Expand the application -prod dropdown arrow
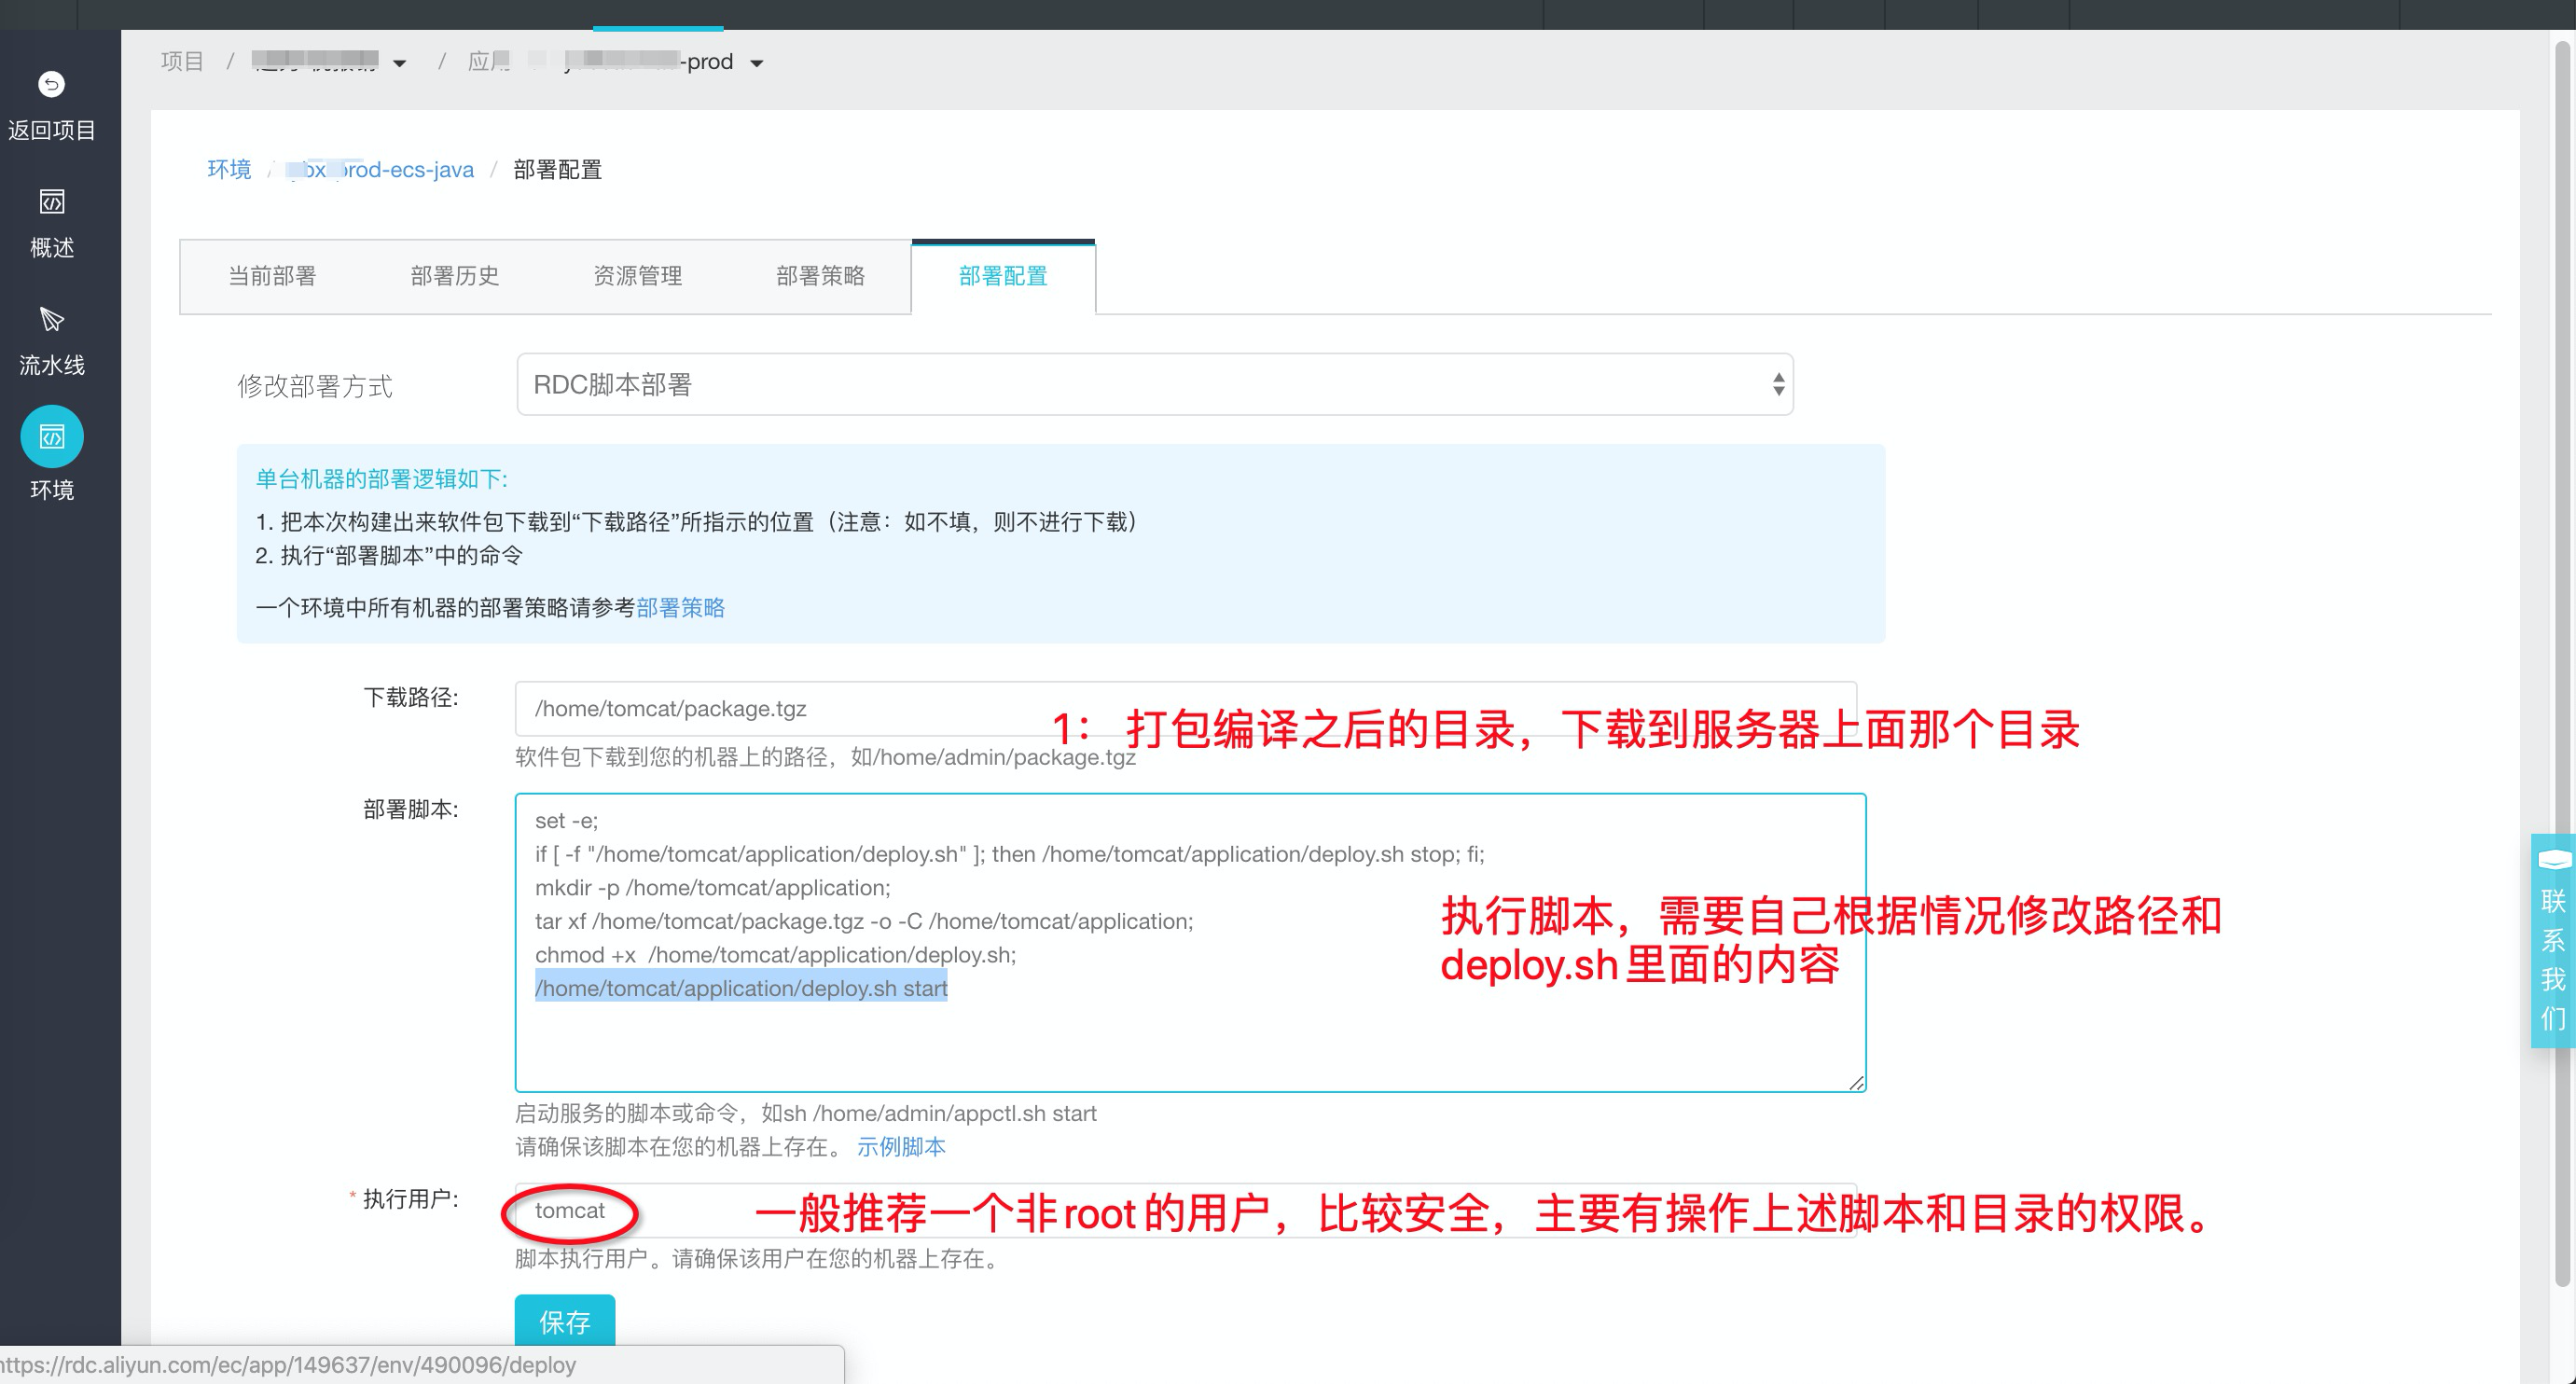 [757, 63]
